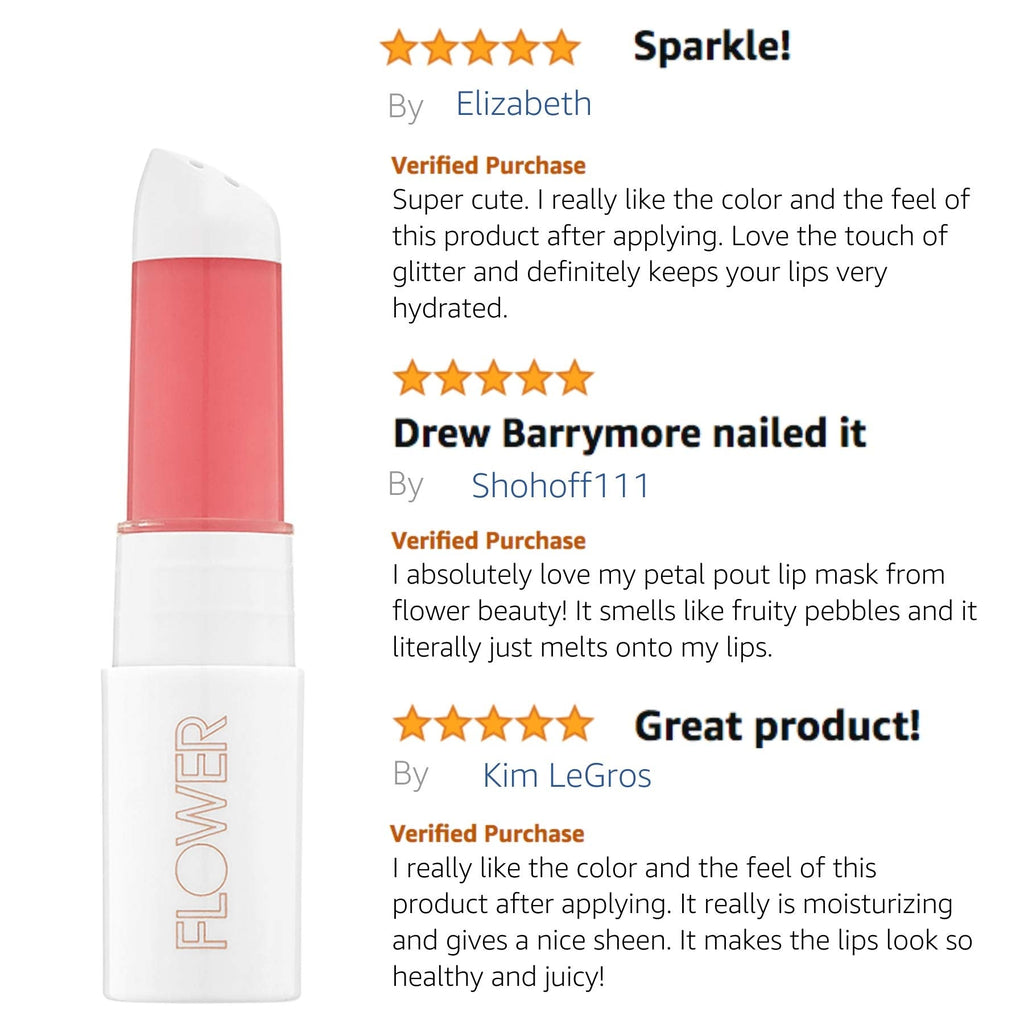Click the Great product! review title

click(x=777, y=726)
